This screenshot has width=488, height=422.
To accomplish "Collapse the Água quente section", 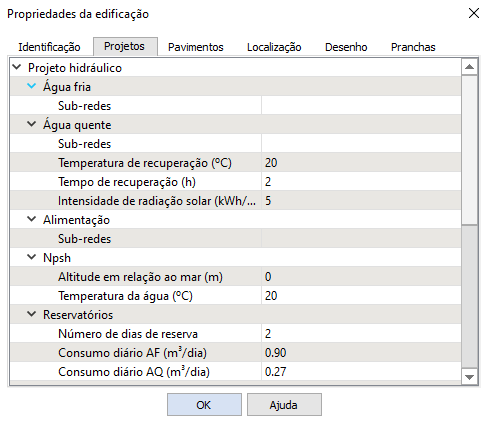I will point(31,124).
